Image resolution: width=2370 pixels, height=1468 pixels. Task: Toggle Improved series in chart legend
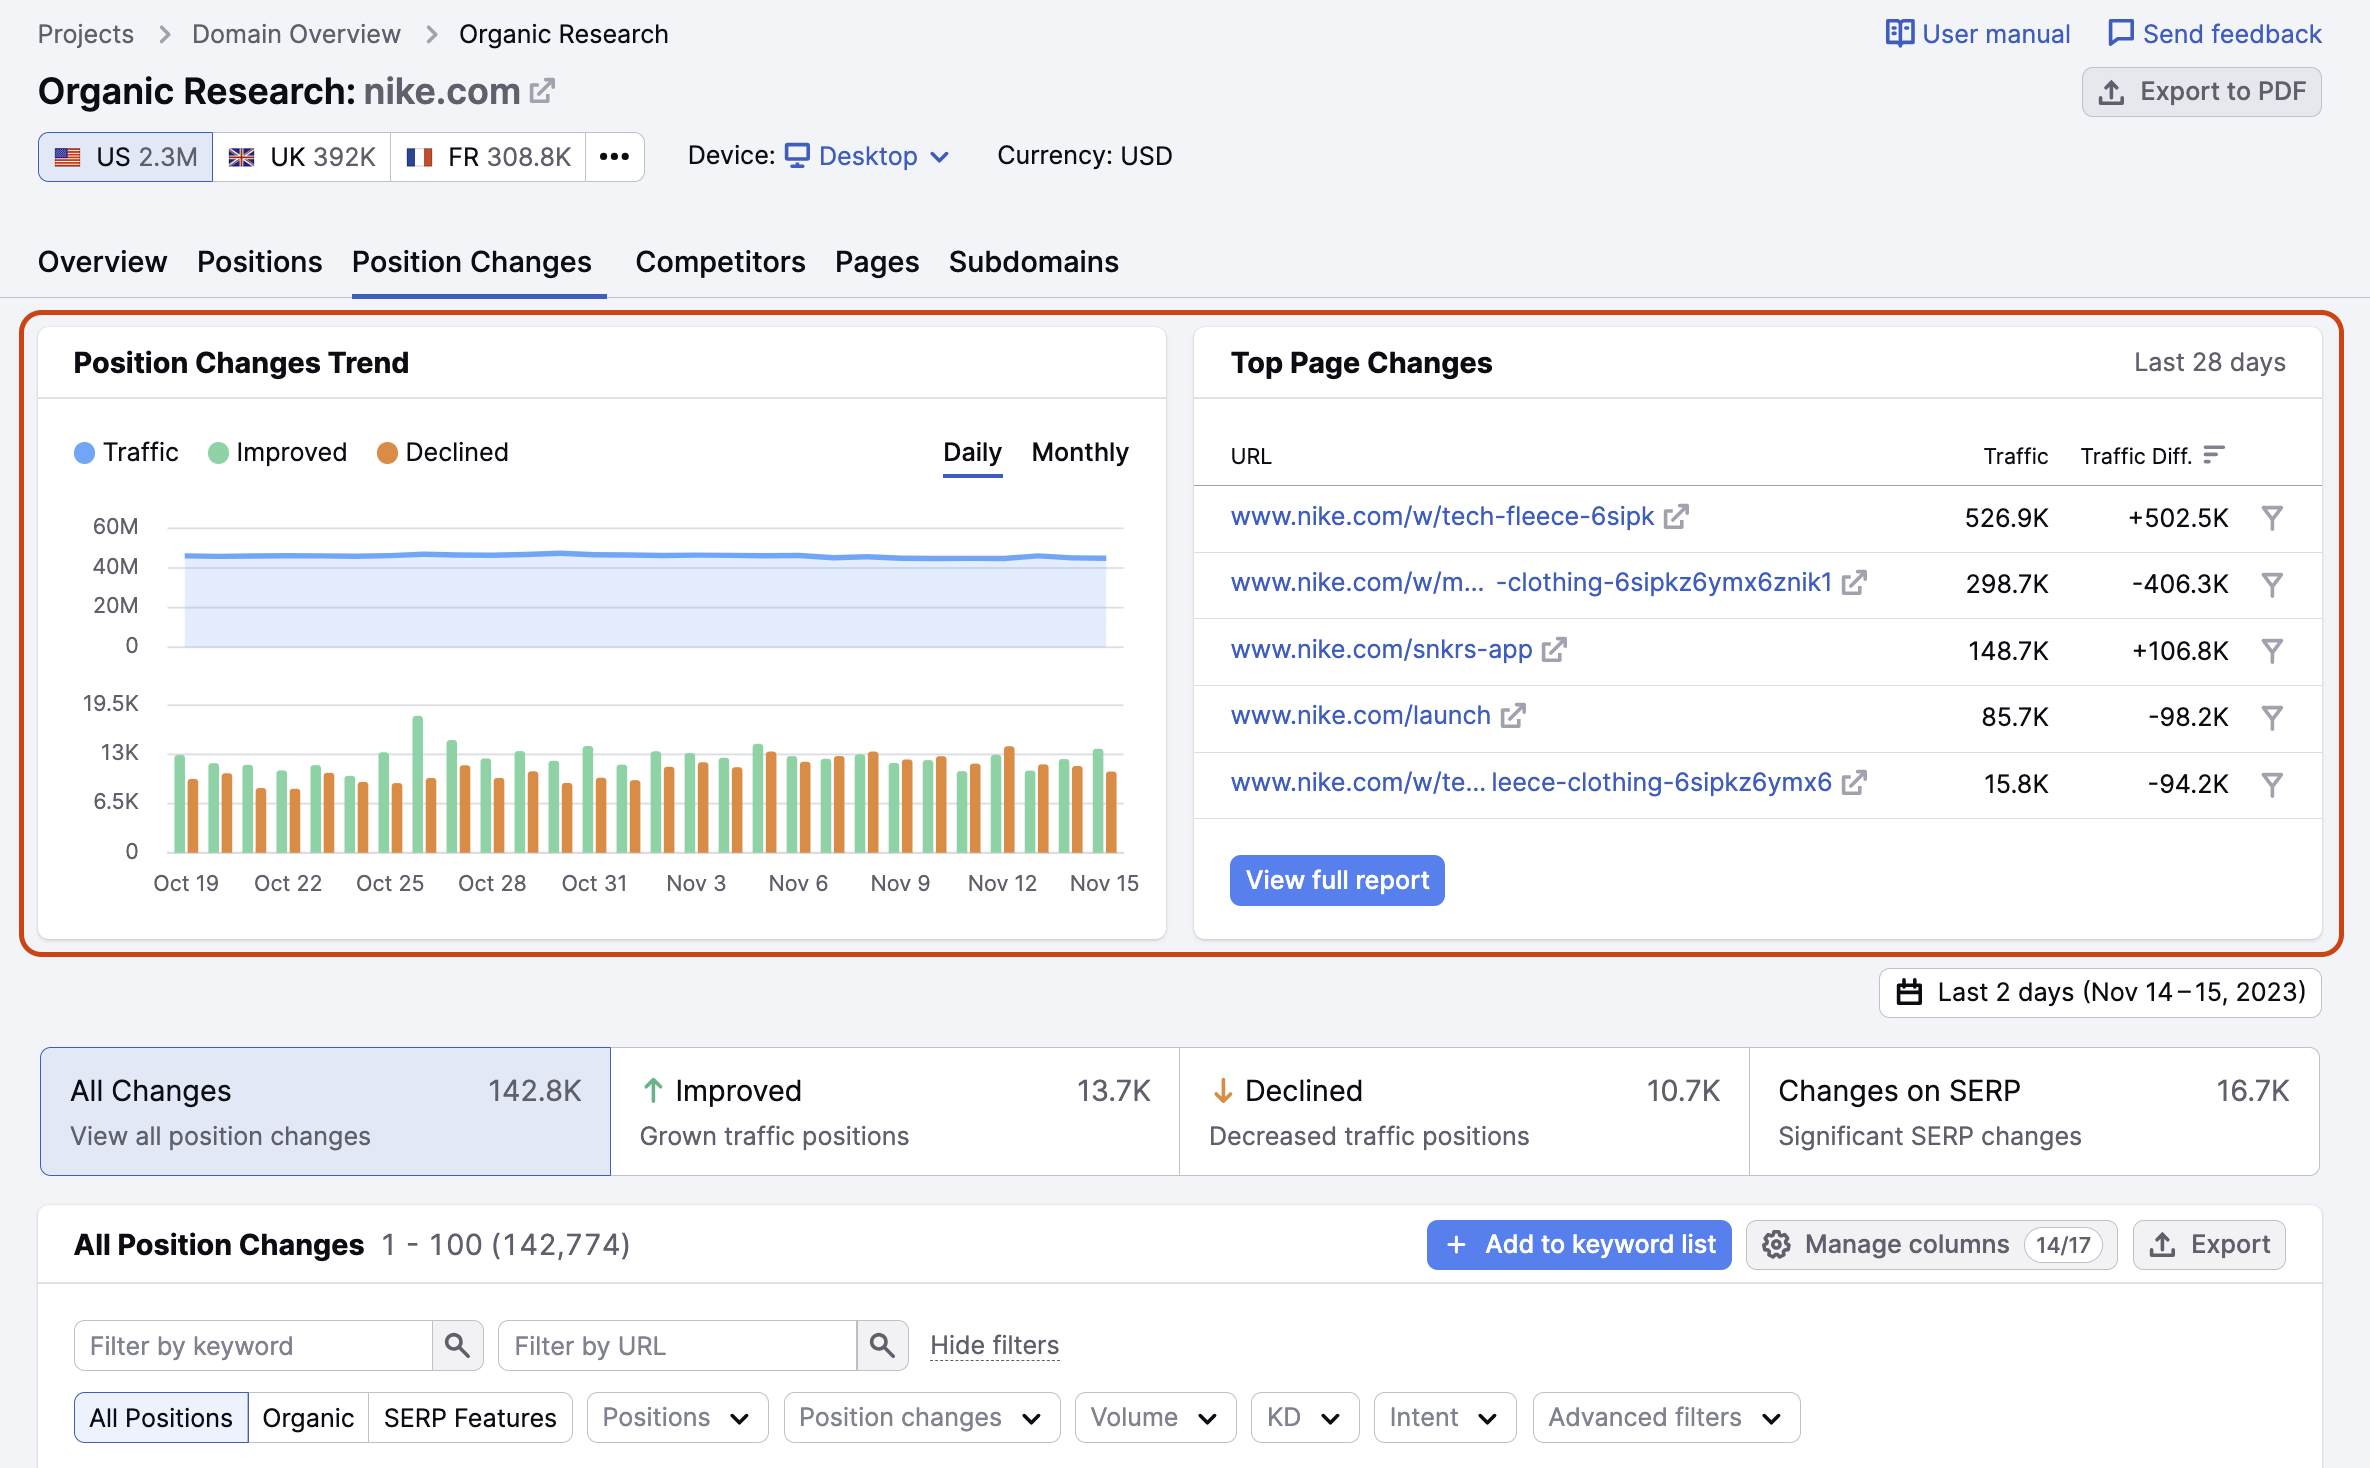(277, 452)
